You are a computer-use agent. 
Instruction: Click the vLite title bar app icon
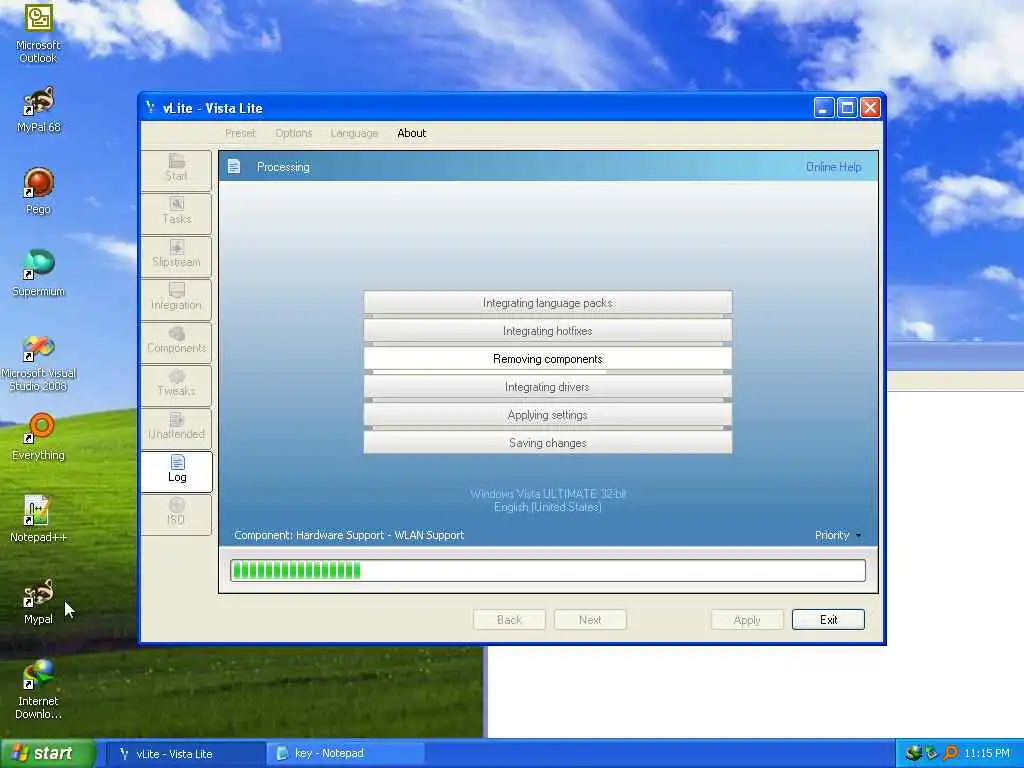tap(151, 108)
